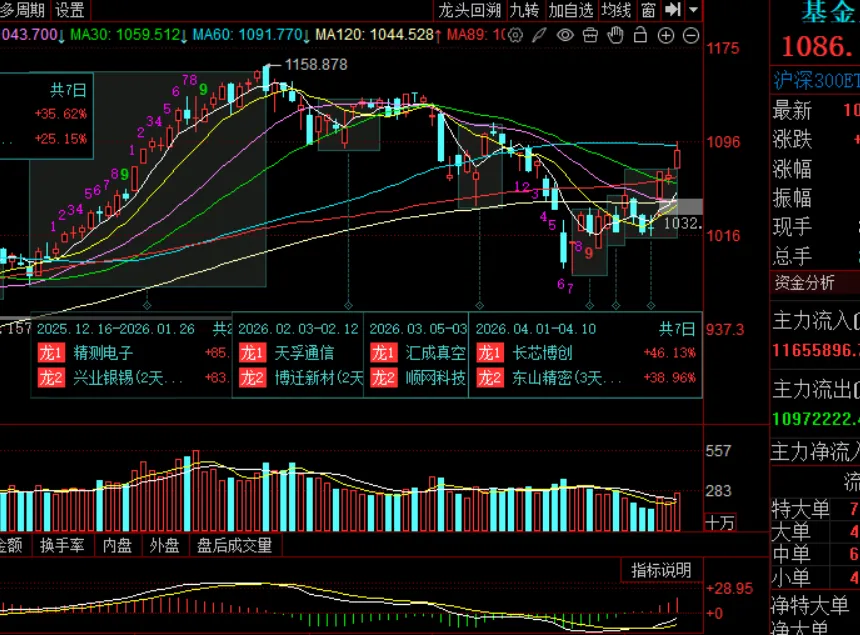Click the 沪深300ET fund name
860x635 pixels.
tap(816, 81)
